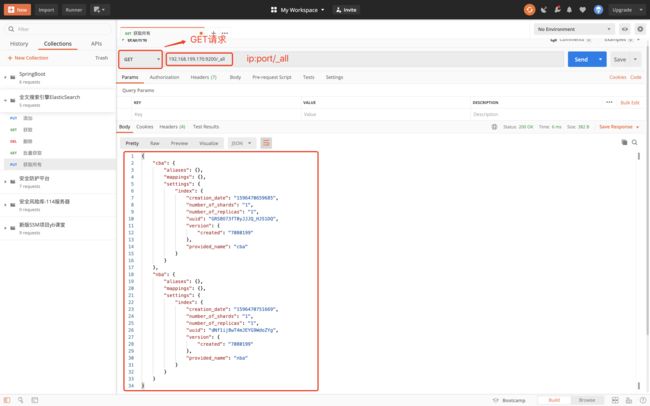Click the query param Value input field
Screen dimensions: 650x406
[x=386, y=114]
